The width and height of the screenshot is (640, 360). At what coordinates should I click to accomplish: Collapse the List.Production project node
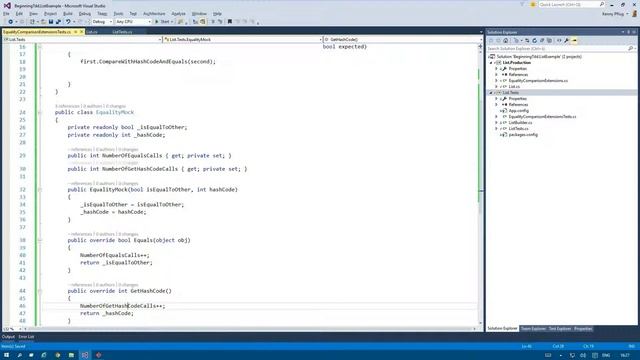(x=491, y=63)
